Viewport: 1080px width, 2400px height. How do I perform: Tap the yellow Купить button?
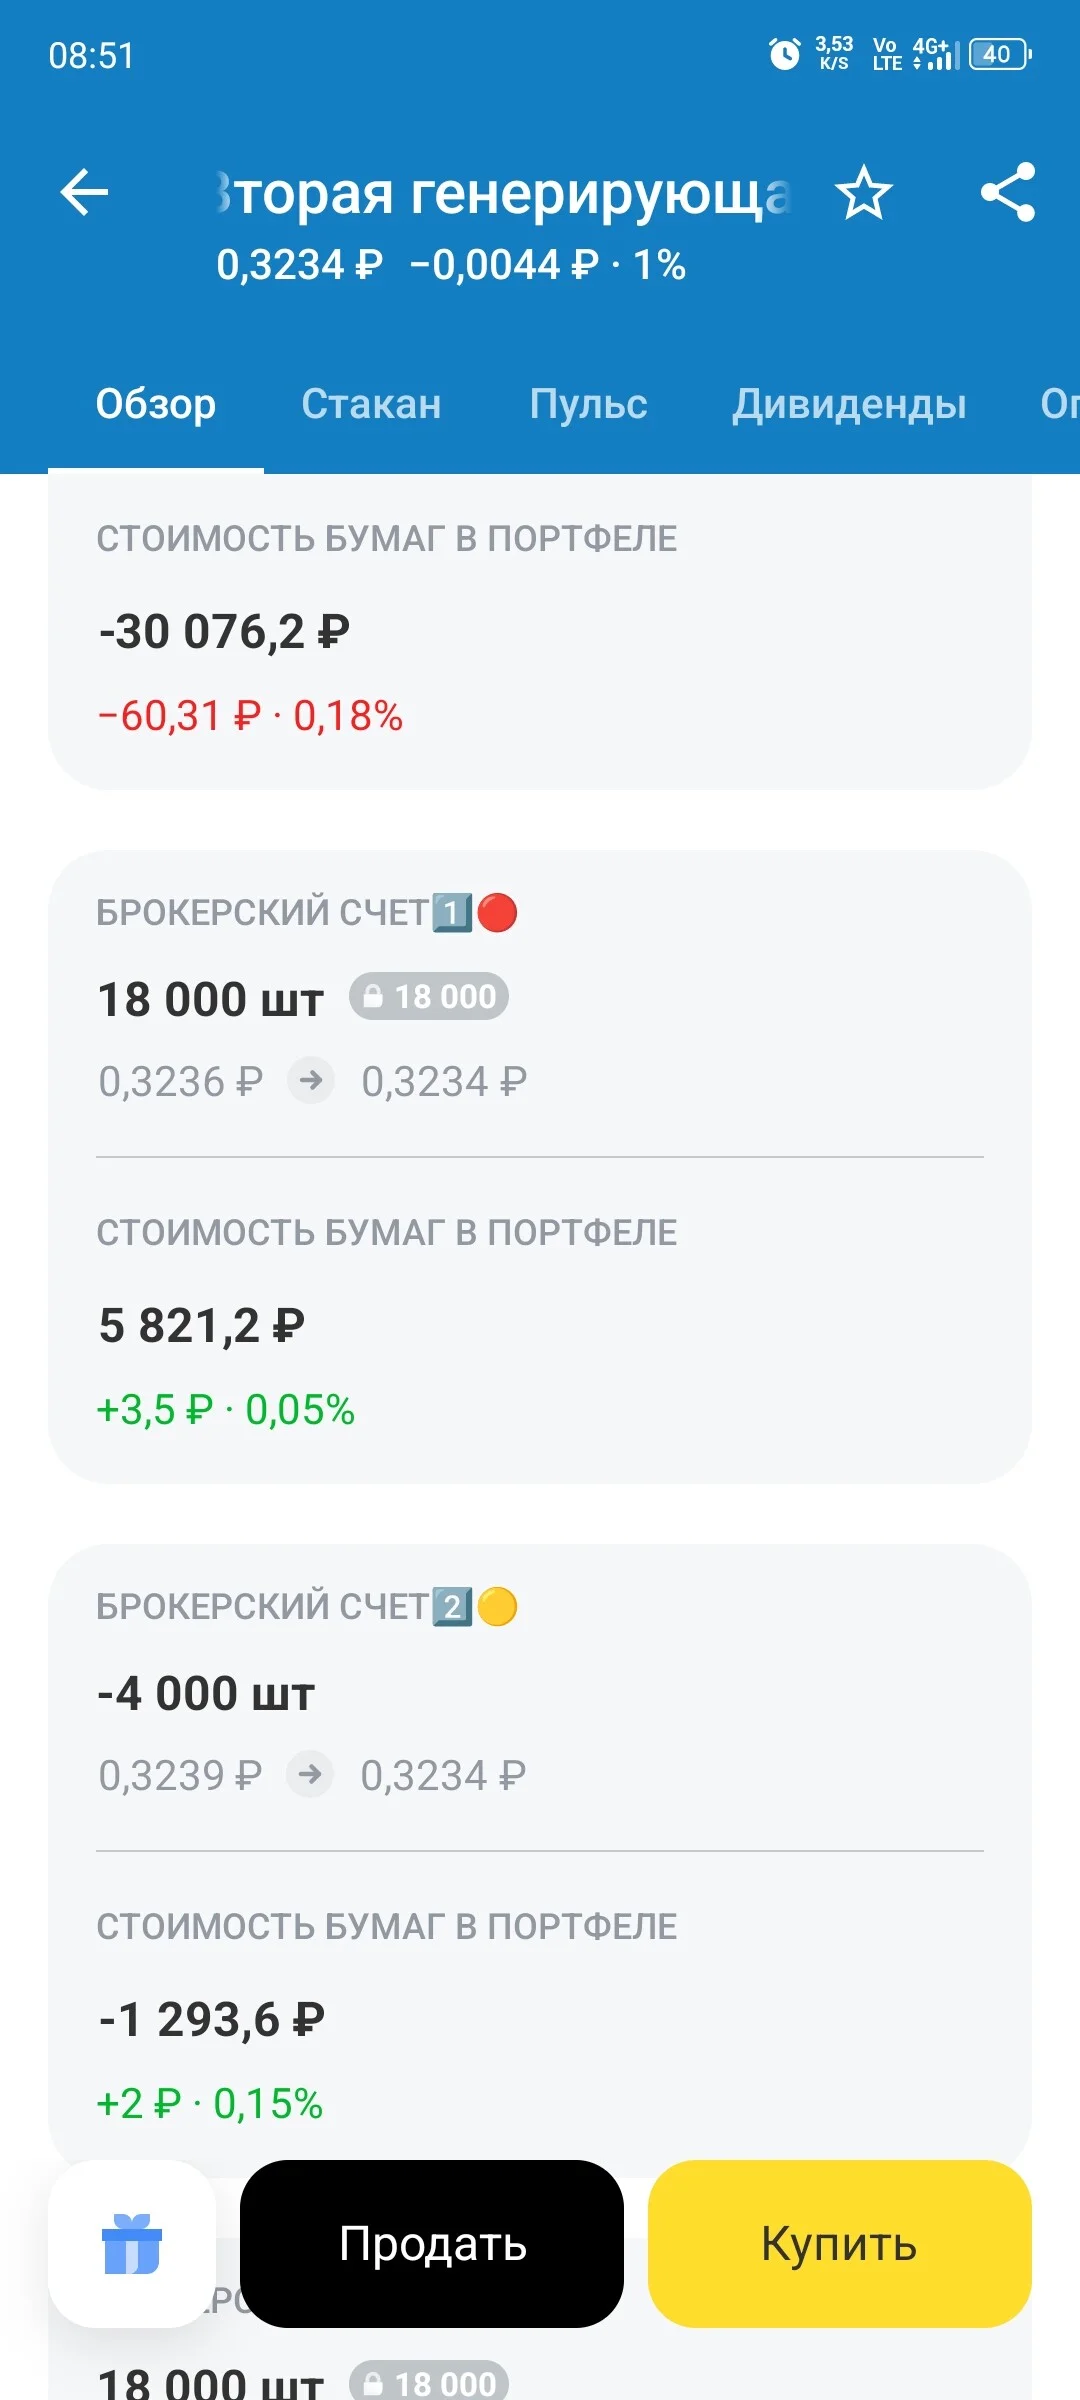(840, 2243)
